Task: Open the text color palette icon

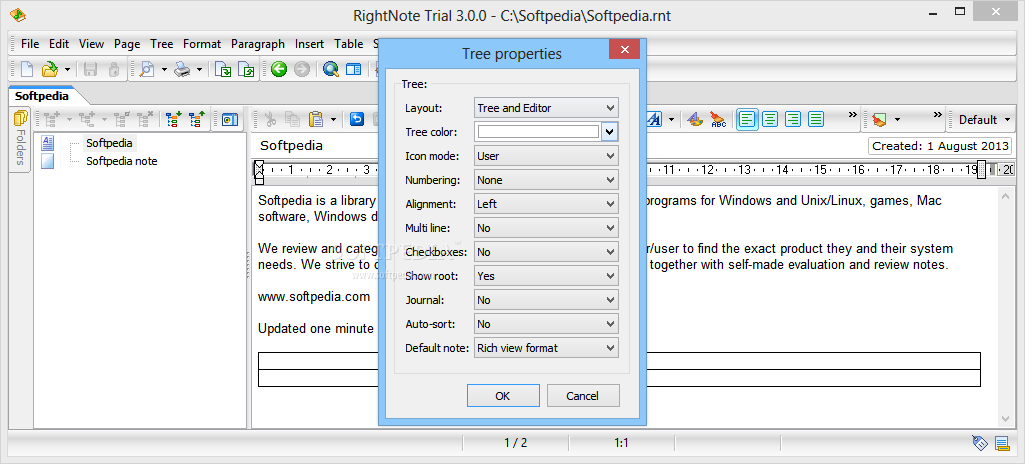Action: pos(696,119)
